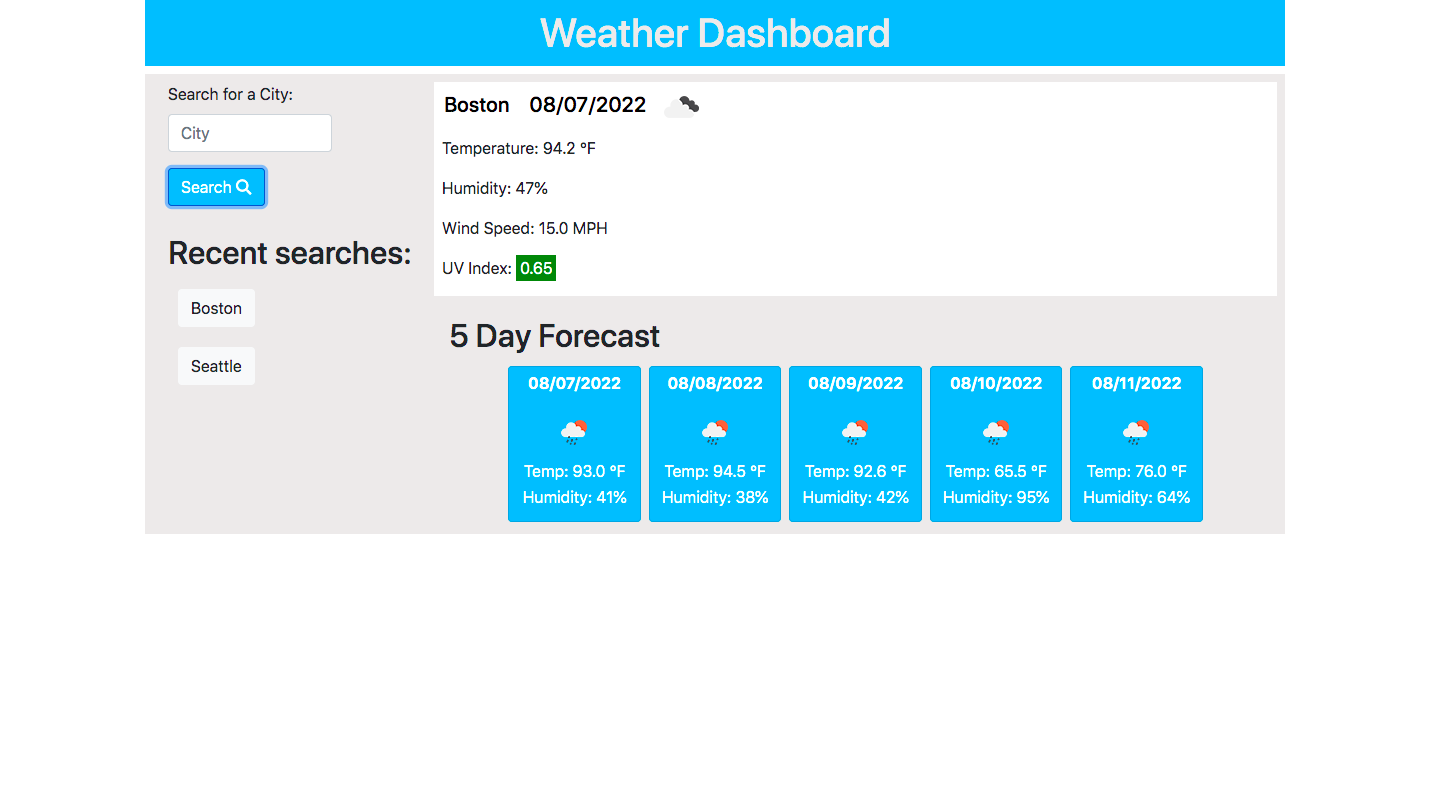Viewport: 1435px width, 787px height.
Task: Open the Boston recent search
Action: click(x=216, y=308)
